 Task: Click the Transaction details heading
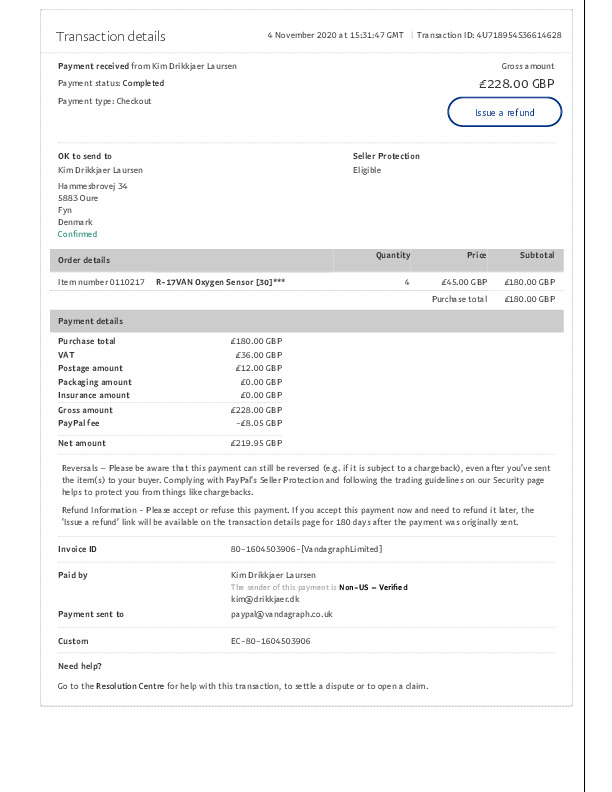[x=111, y=36]
